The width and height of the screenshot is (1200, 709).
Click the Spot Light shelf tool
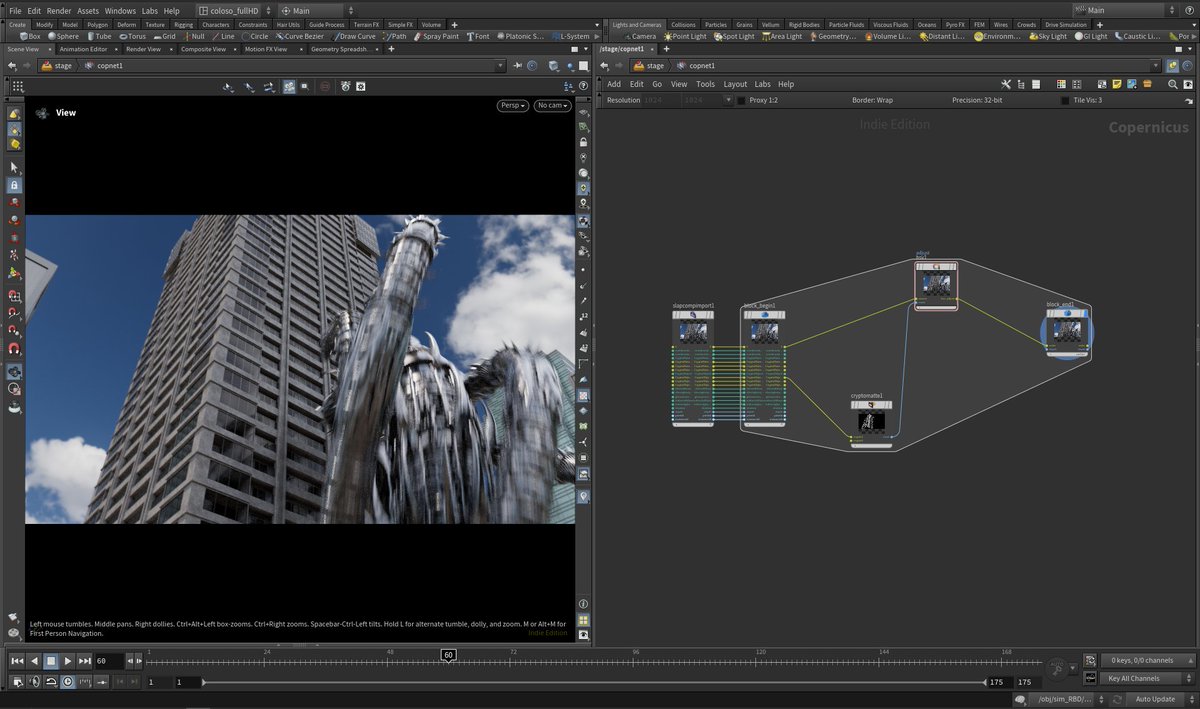(x=734, y=36)
